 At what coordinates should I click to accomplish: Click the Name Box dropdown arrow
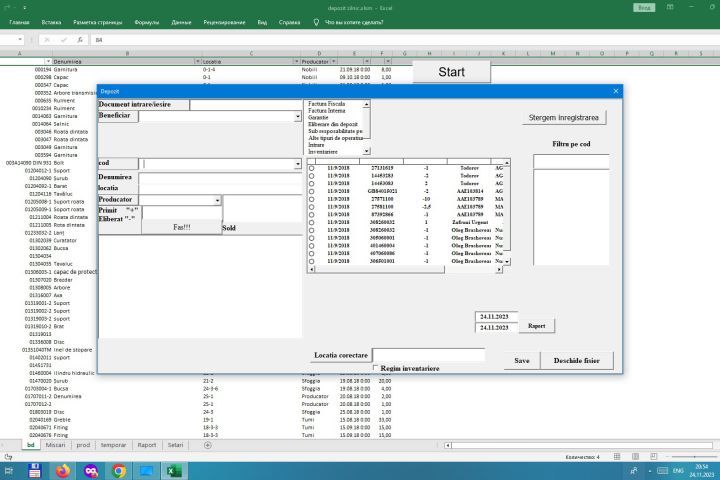[20, 40]
